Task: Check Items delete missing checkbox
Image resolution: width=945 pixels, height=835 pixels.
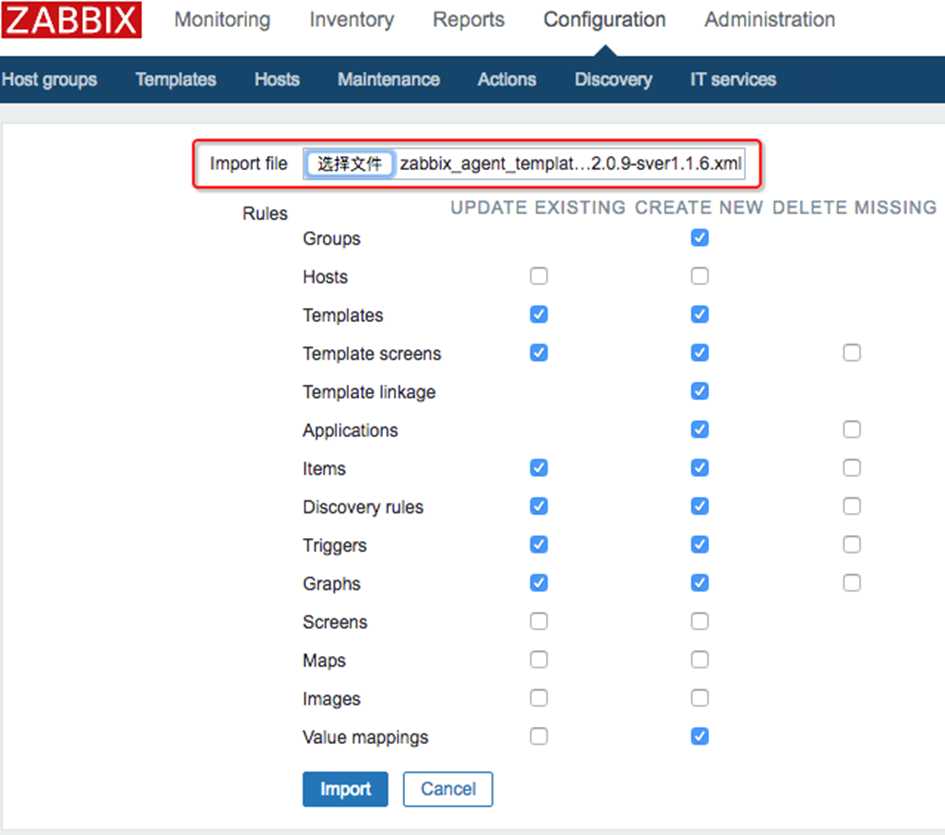Action: (852, 468)
